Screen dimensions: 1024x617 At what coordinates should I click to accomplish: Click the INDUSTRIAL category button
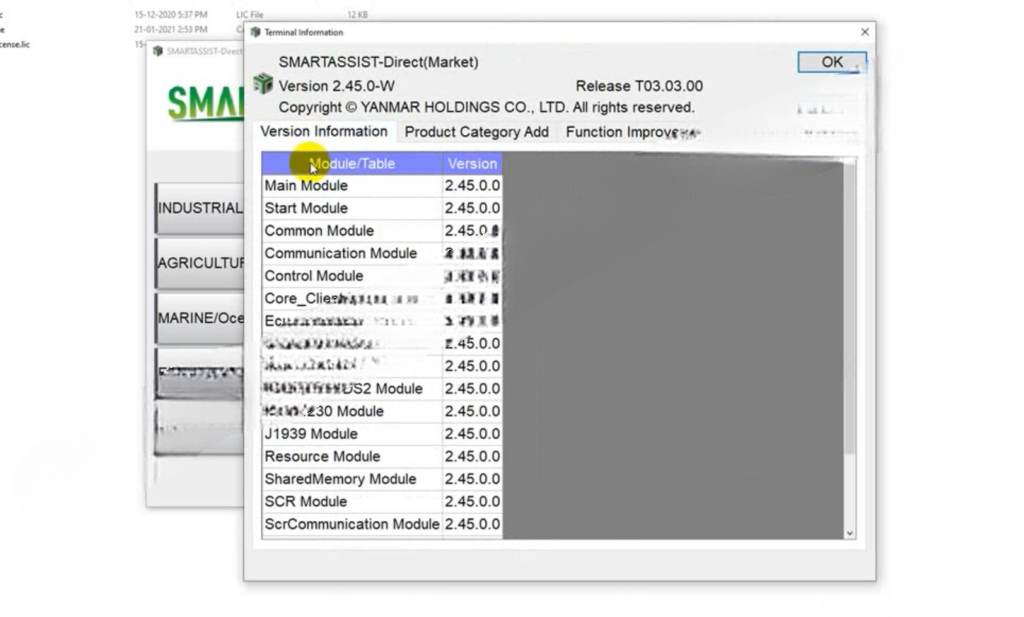[200, 209]
